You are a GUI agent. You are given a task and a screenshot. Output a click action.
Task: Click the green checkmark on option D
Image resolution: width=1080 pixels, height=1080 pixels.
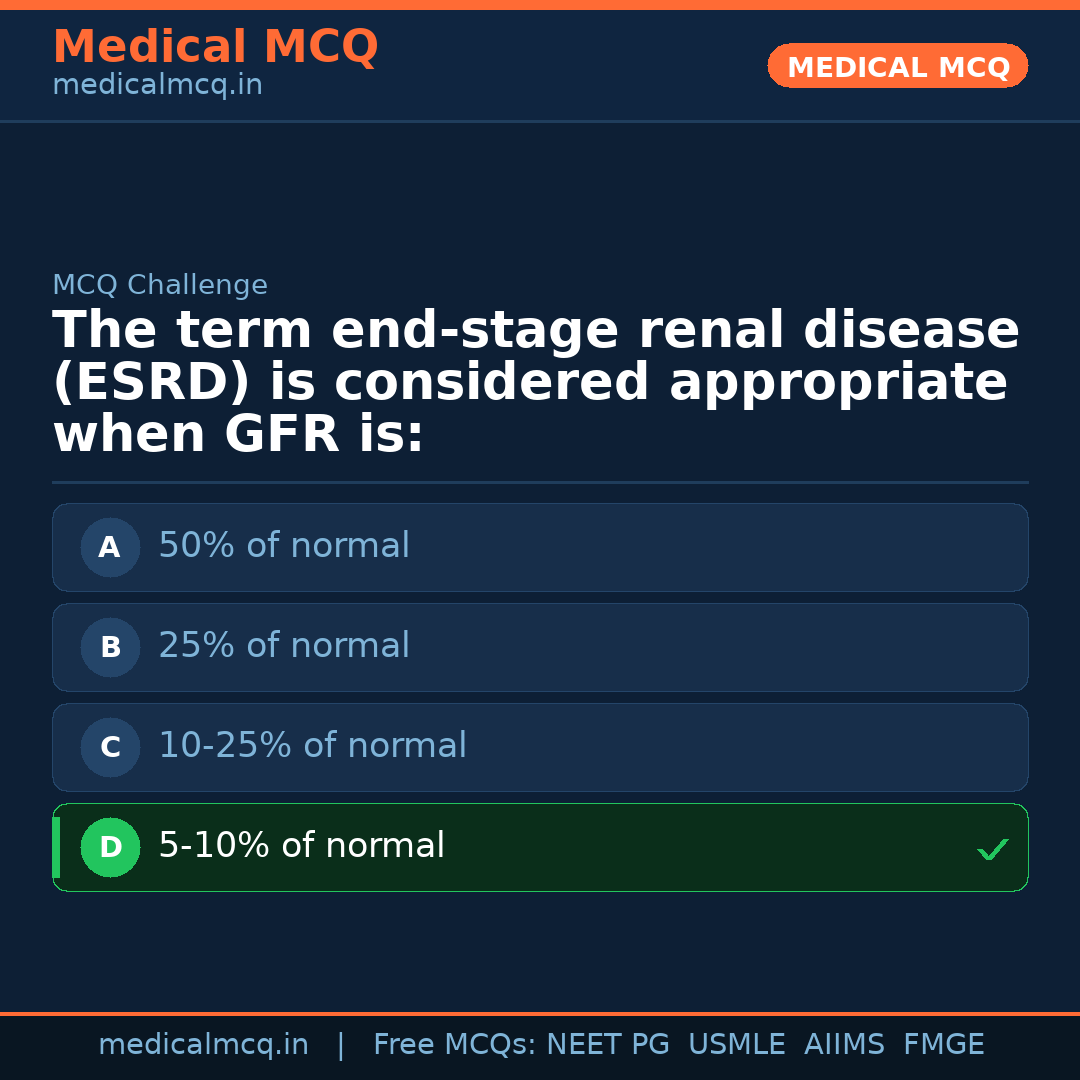[x=992, y=850]
